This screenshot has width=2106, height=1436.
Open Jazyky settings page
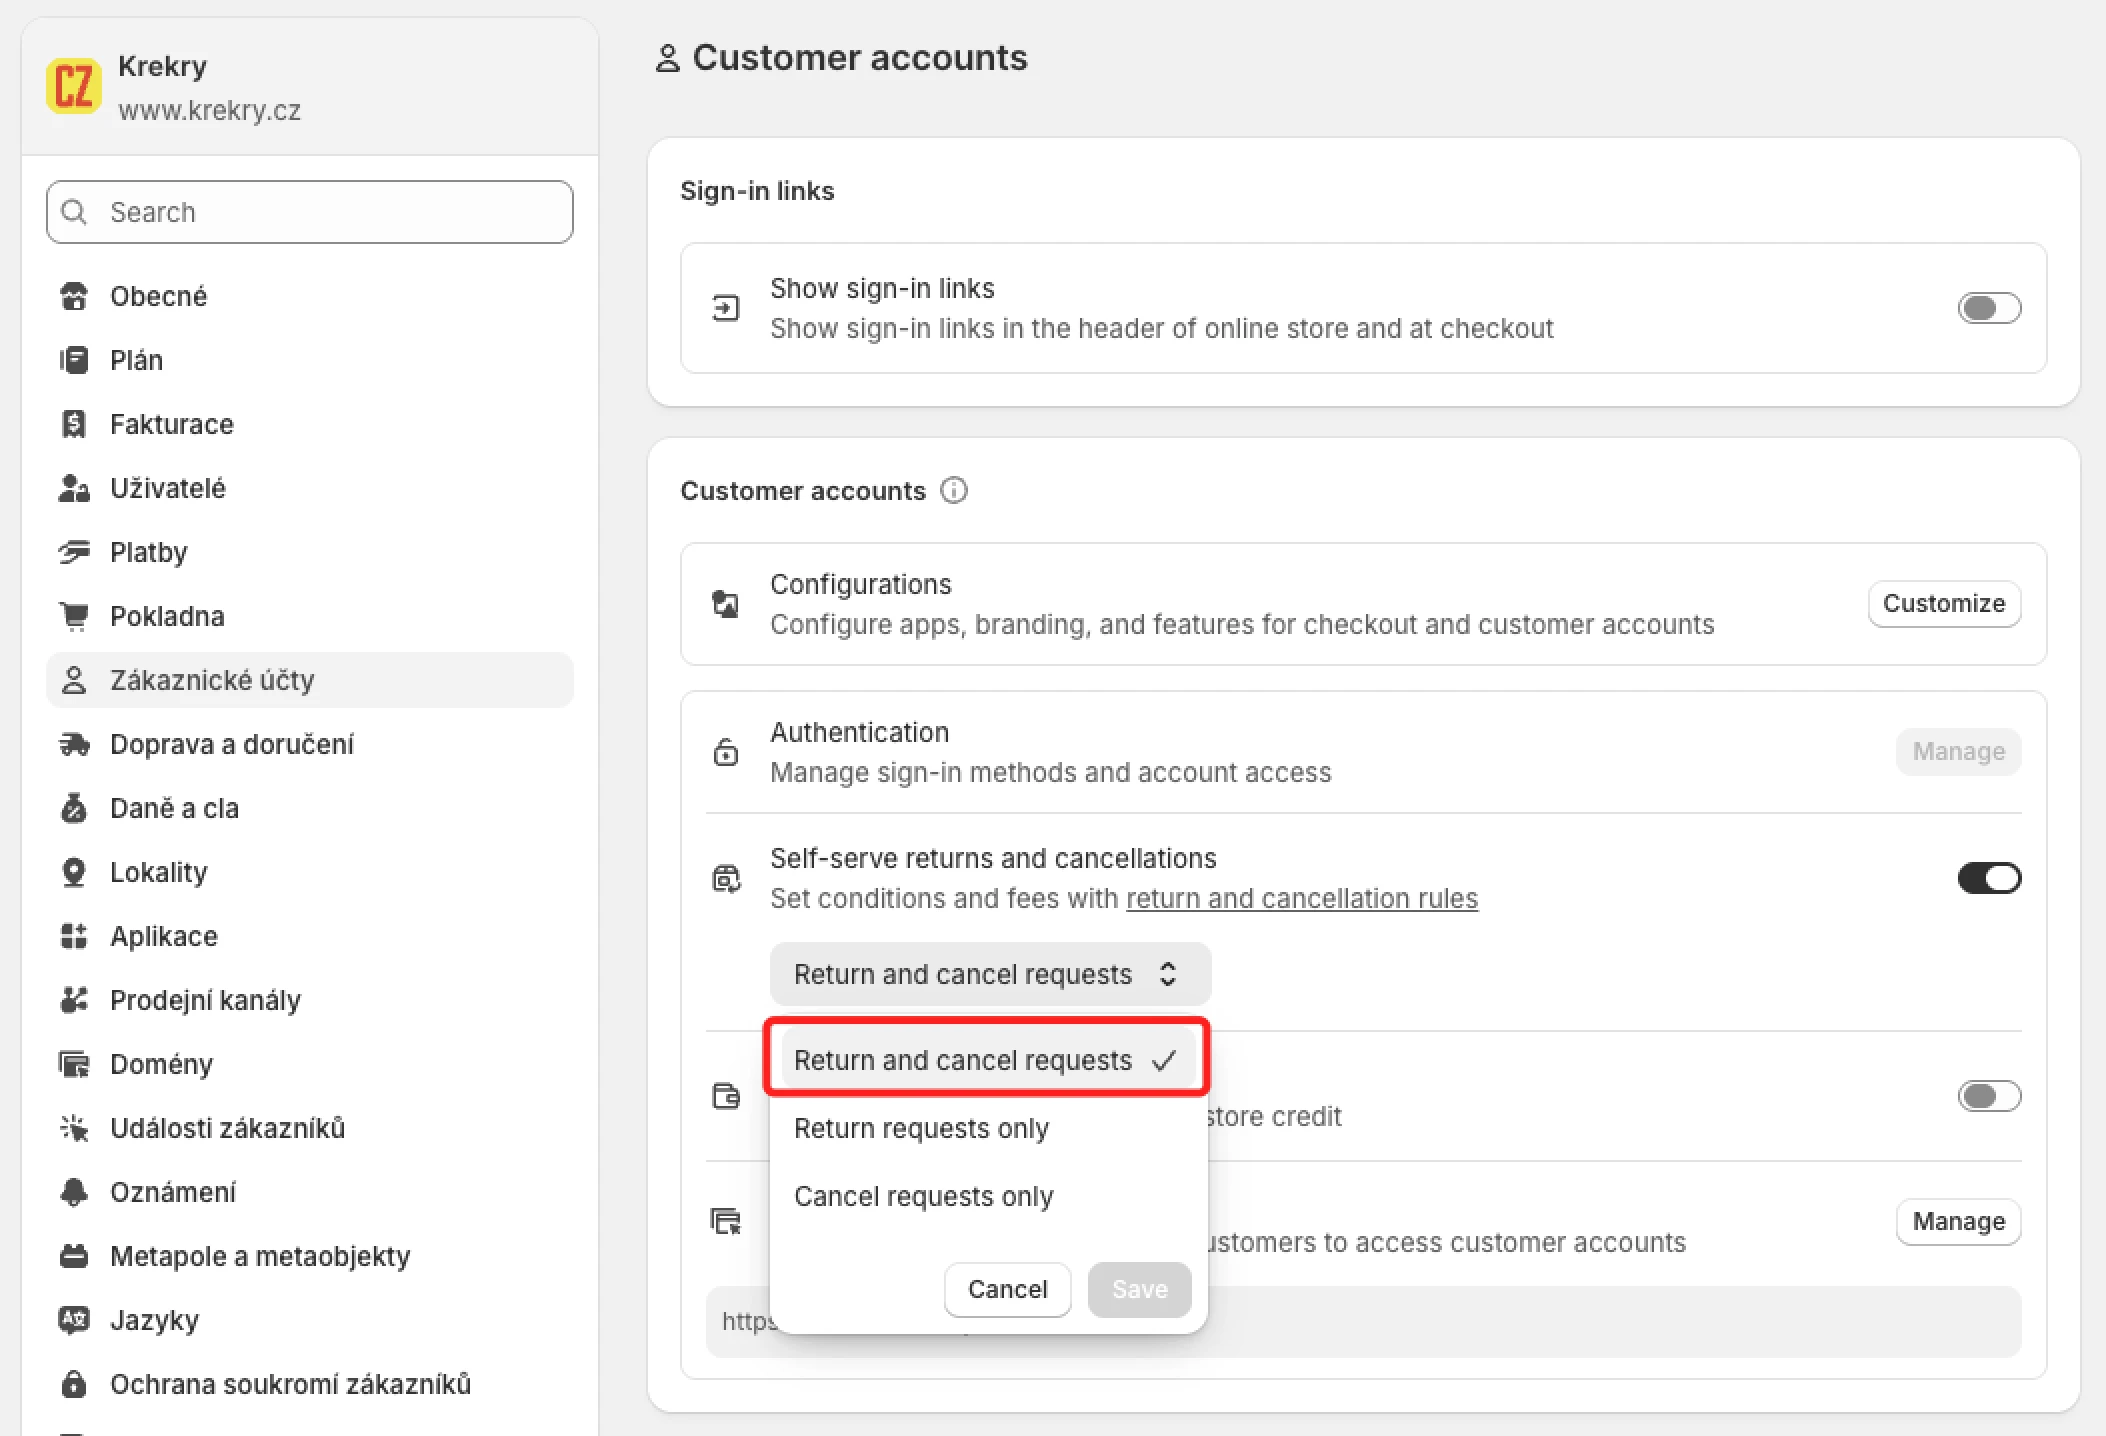click(x=310, y=1320)
